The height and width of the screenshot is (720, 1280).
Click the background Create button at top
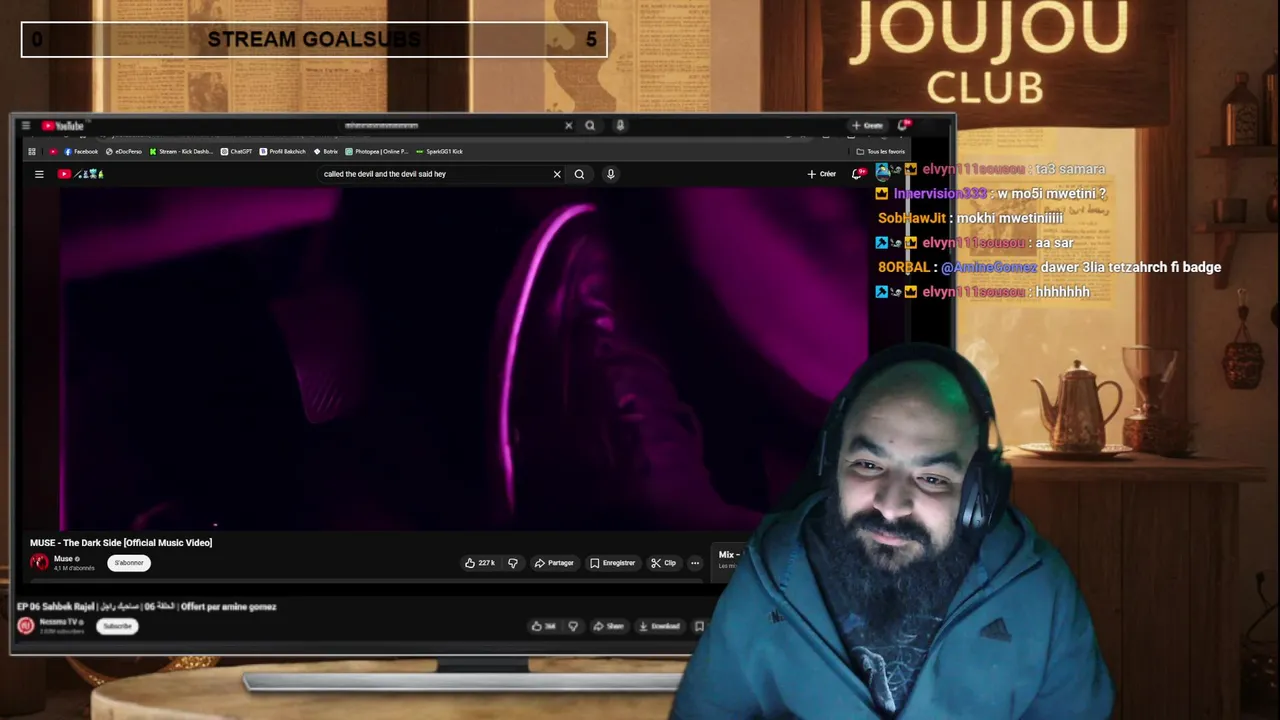(x=867, y=126)
